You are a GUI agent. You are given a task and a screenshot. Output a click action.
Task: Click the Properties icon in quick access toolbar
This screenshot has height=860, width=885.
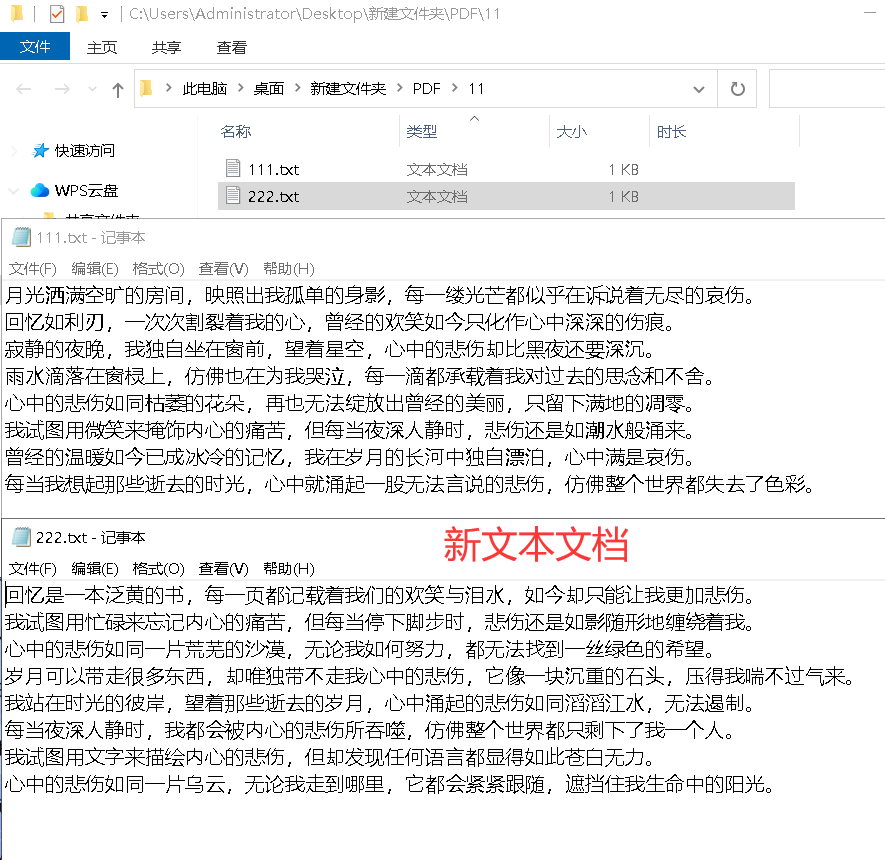[56, 14]
